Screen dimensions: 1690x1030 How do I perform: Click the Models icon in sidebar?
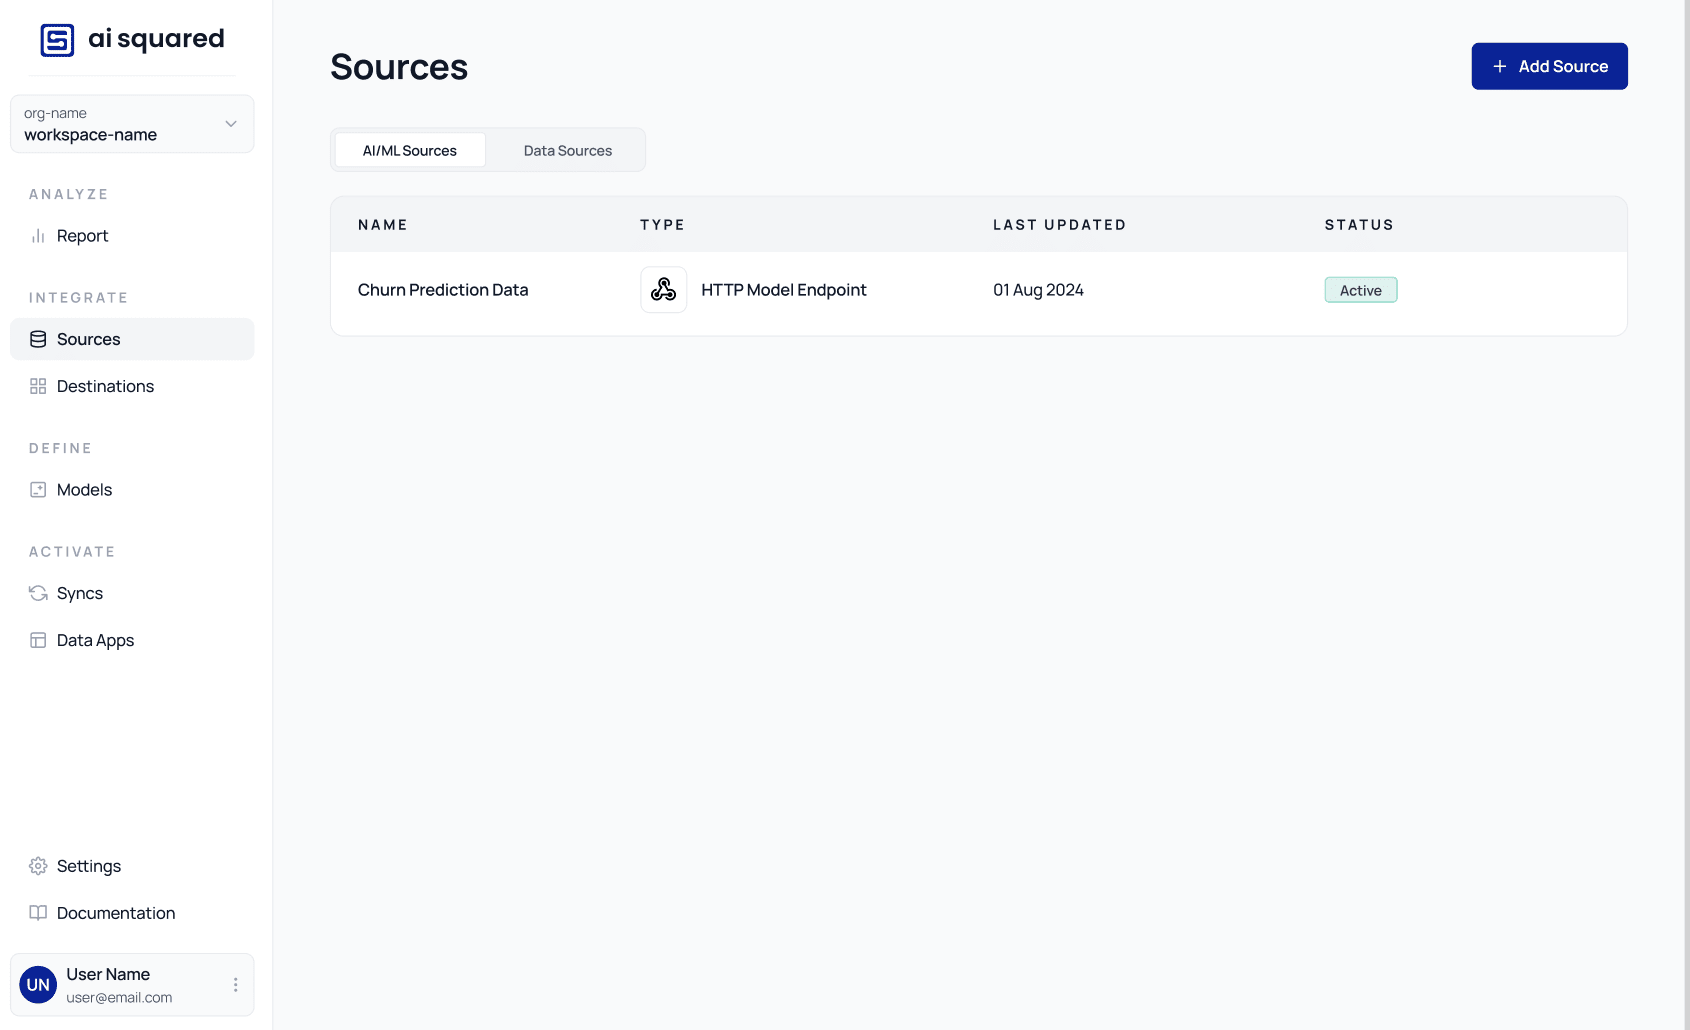38,490
